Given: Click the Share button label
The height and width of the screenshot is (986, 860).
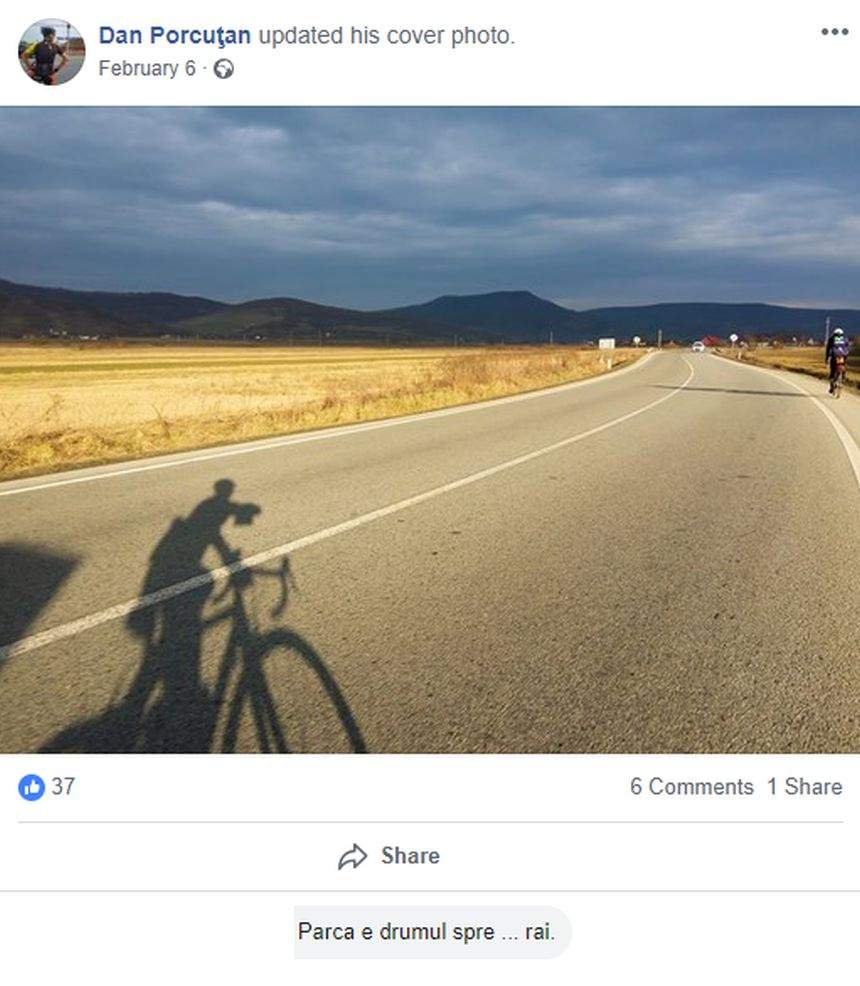Looking at the screenshot, I should click(411, 856).
